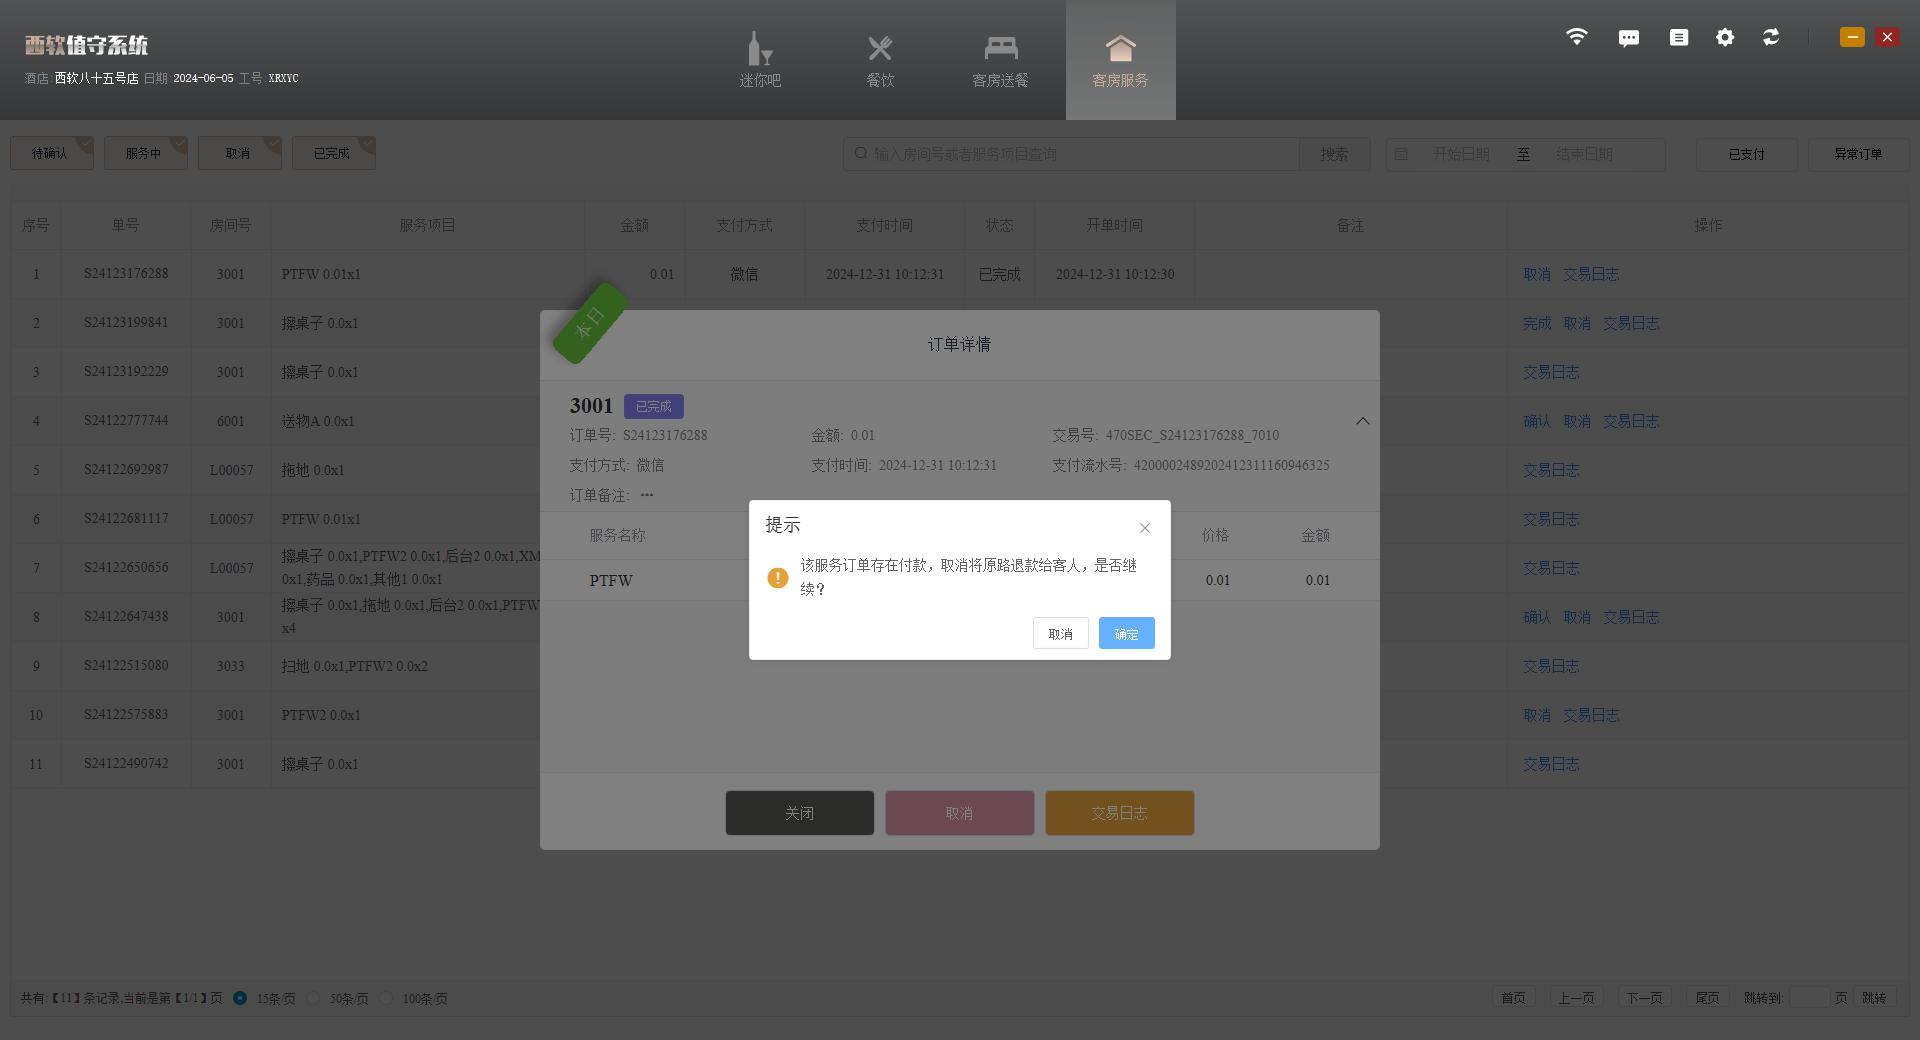Click 取消 in the prompt dialog

1060,633
